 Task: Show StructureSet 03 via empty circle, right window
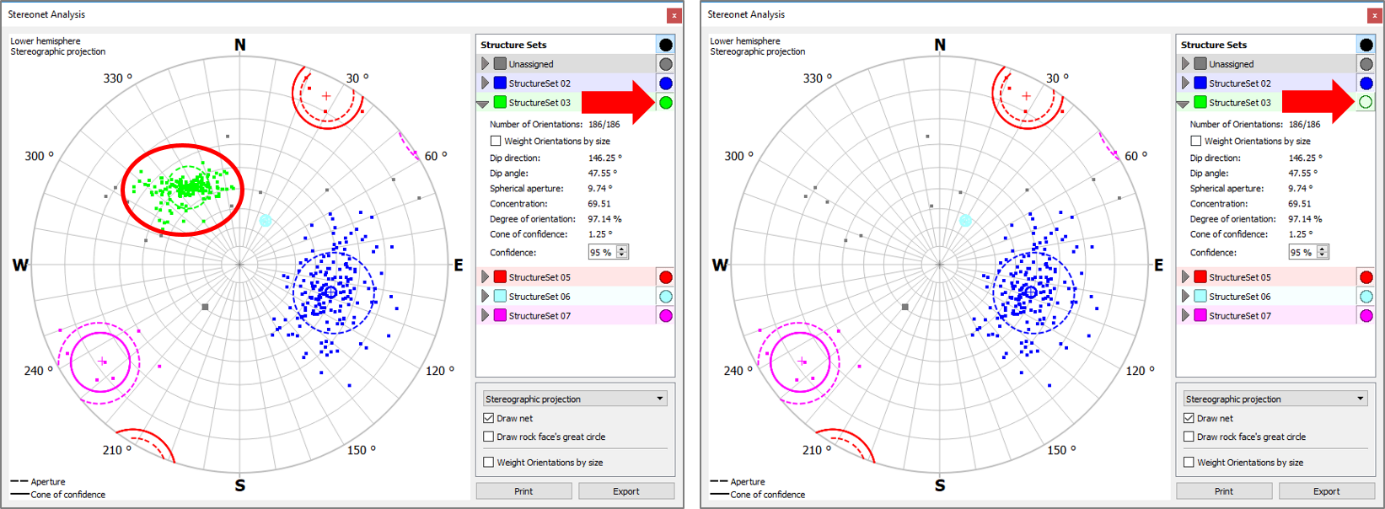(1366, 102)
